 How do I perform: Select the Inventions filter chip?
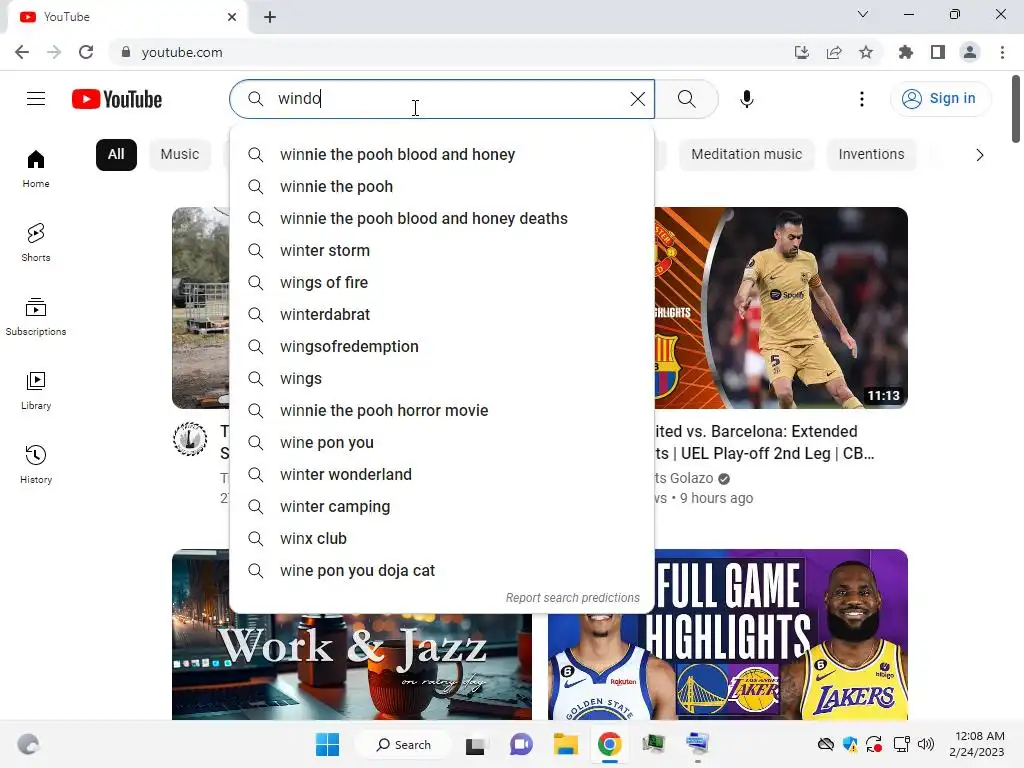click(871, 155)
